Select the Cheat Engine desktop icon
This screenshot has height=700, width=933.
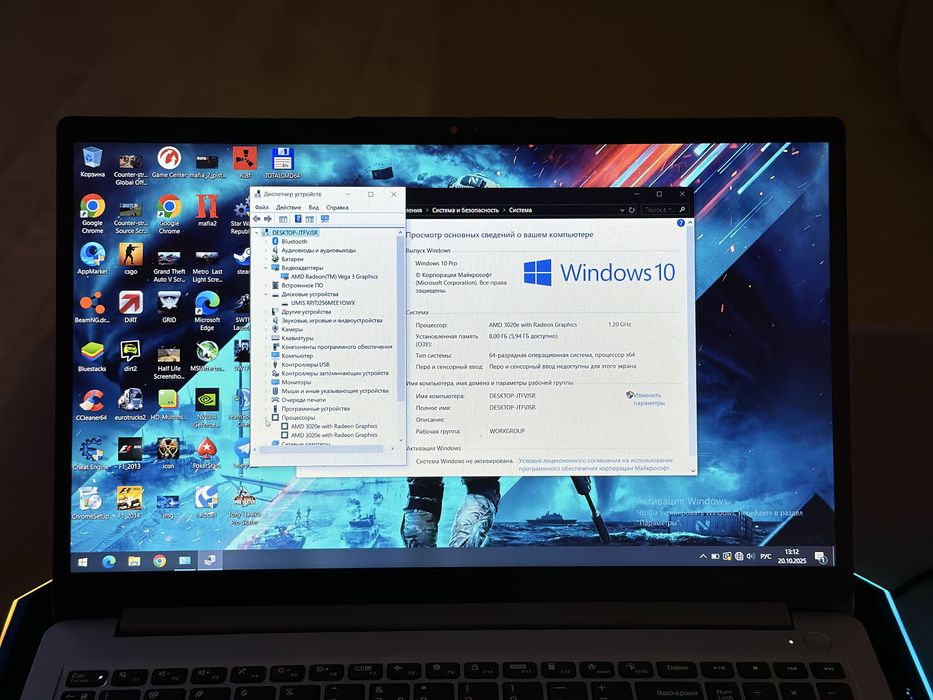tap(92, 454)
